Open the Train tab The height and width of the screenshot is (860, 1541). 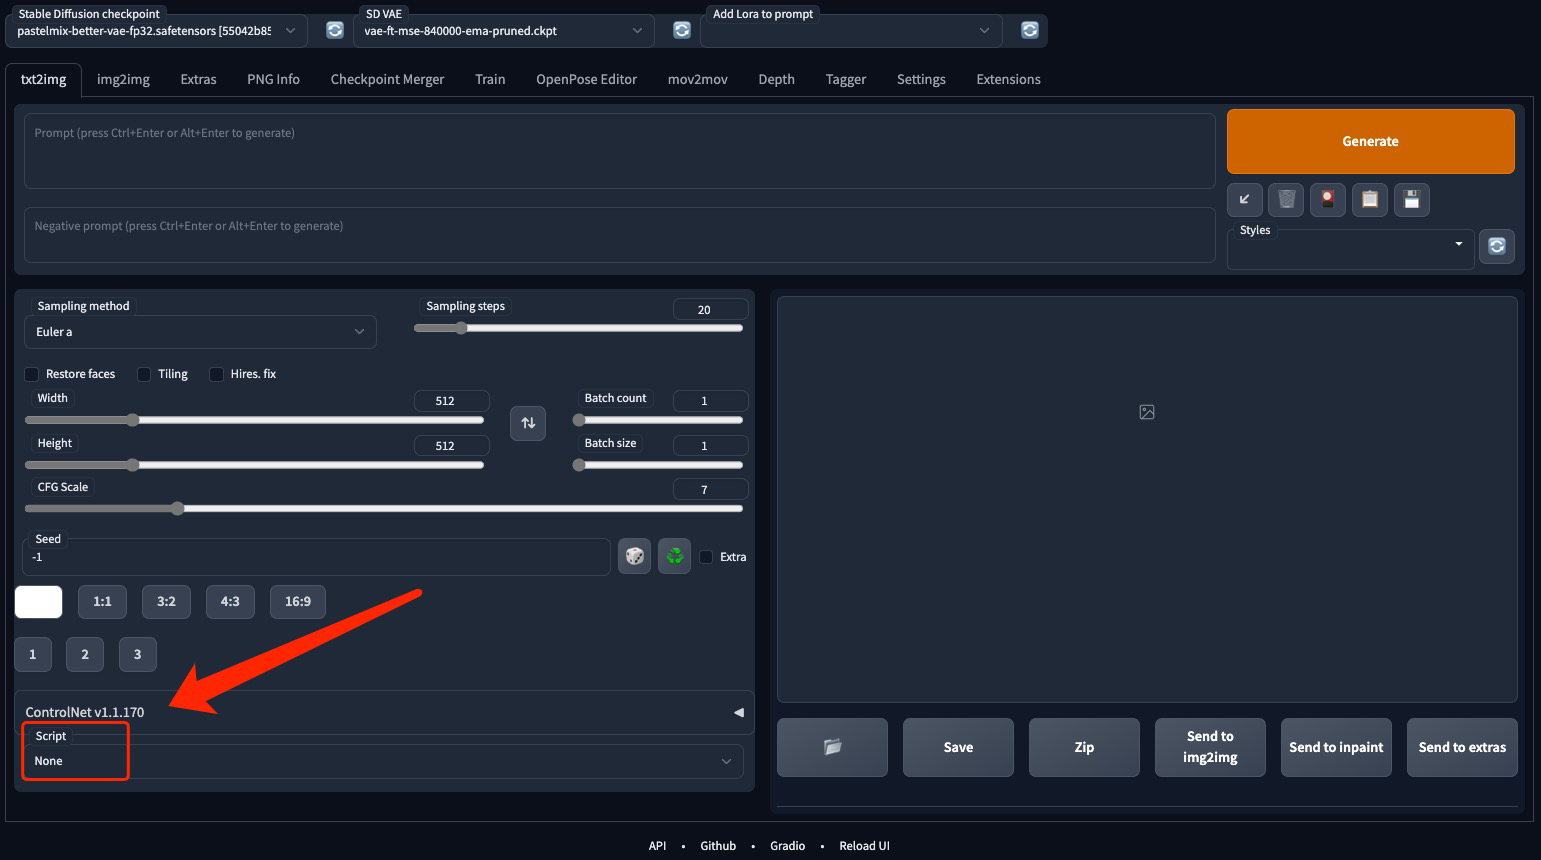tap(490, 80)
